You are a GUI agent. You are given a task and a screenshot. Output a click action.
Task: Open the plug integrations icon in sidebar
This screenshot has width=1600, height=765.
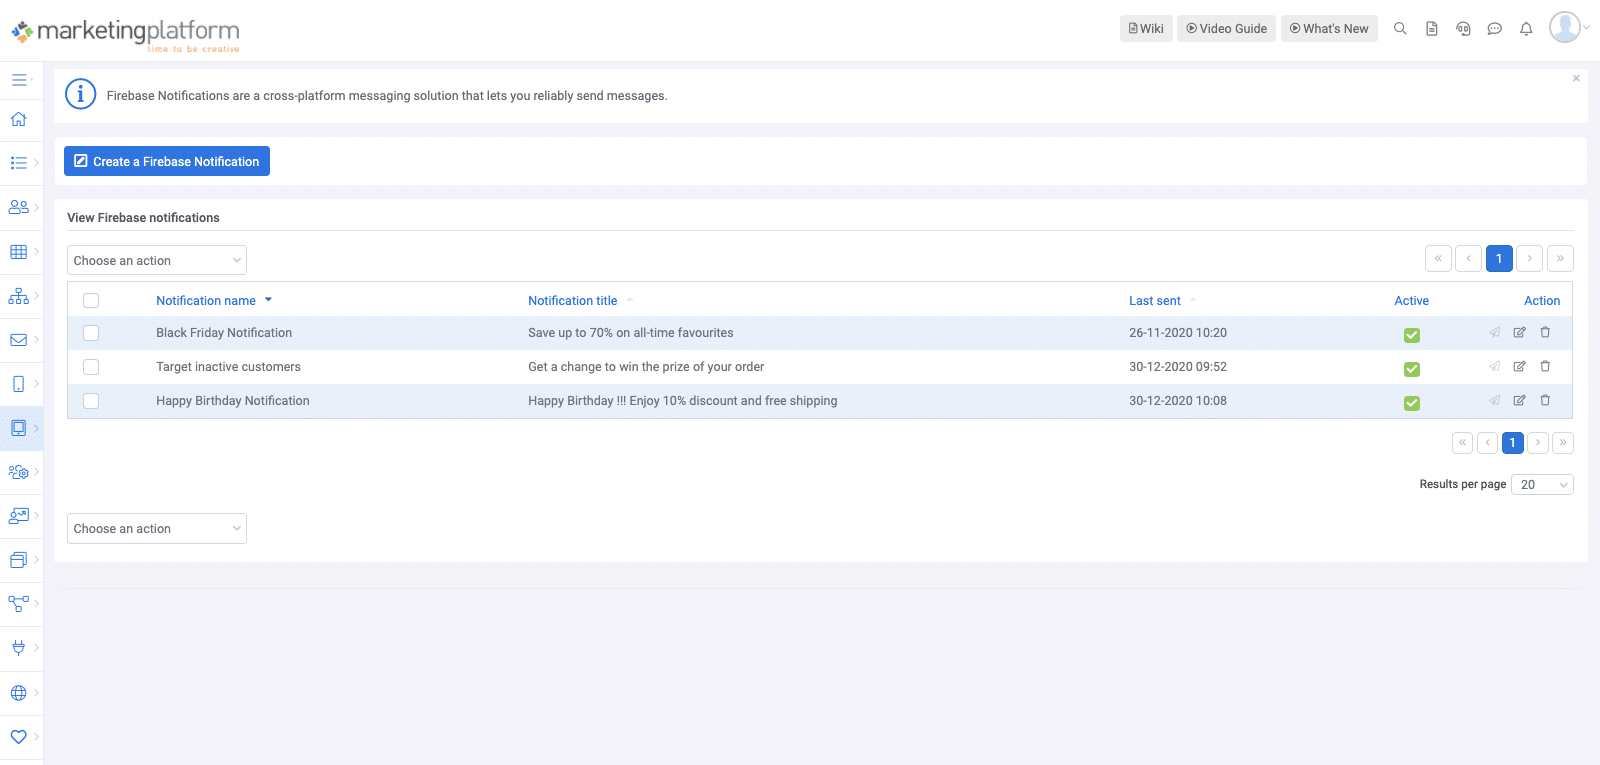[18, 648]
